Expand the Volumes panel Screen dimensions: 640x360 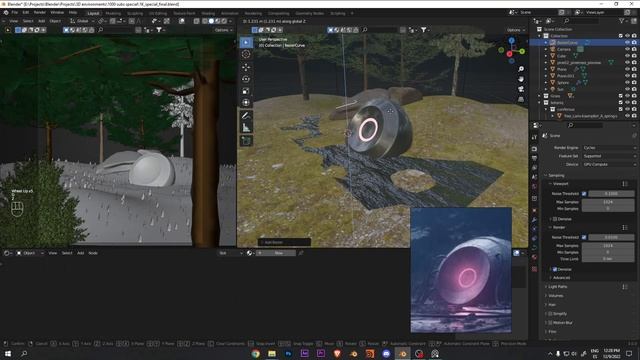tap(555, 296)
